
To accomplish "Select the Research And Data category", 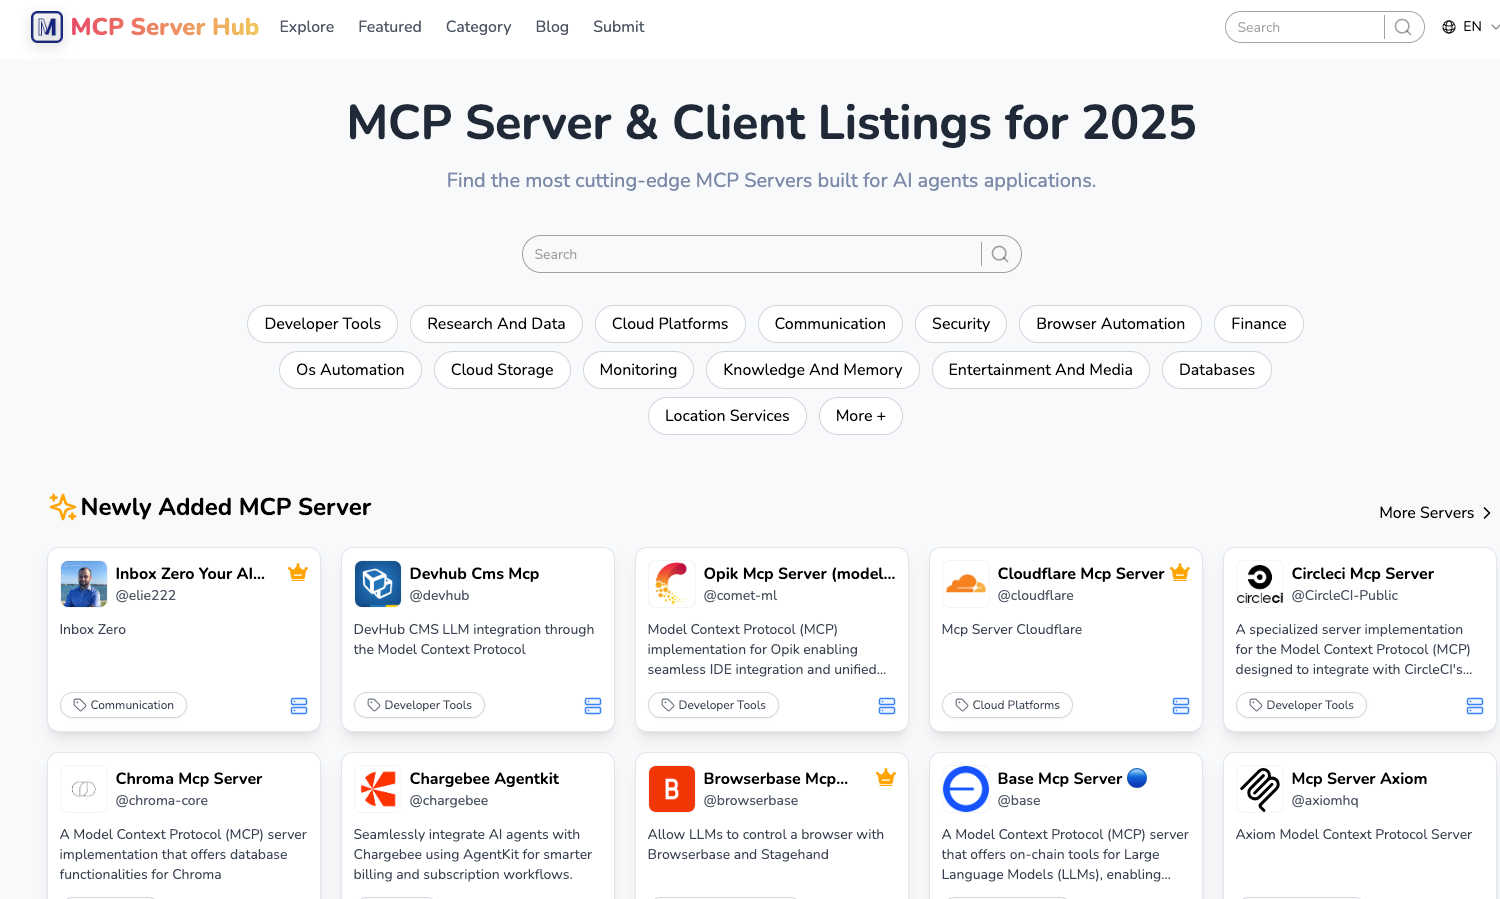I will pos(496,324).
